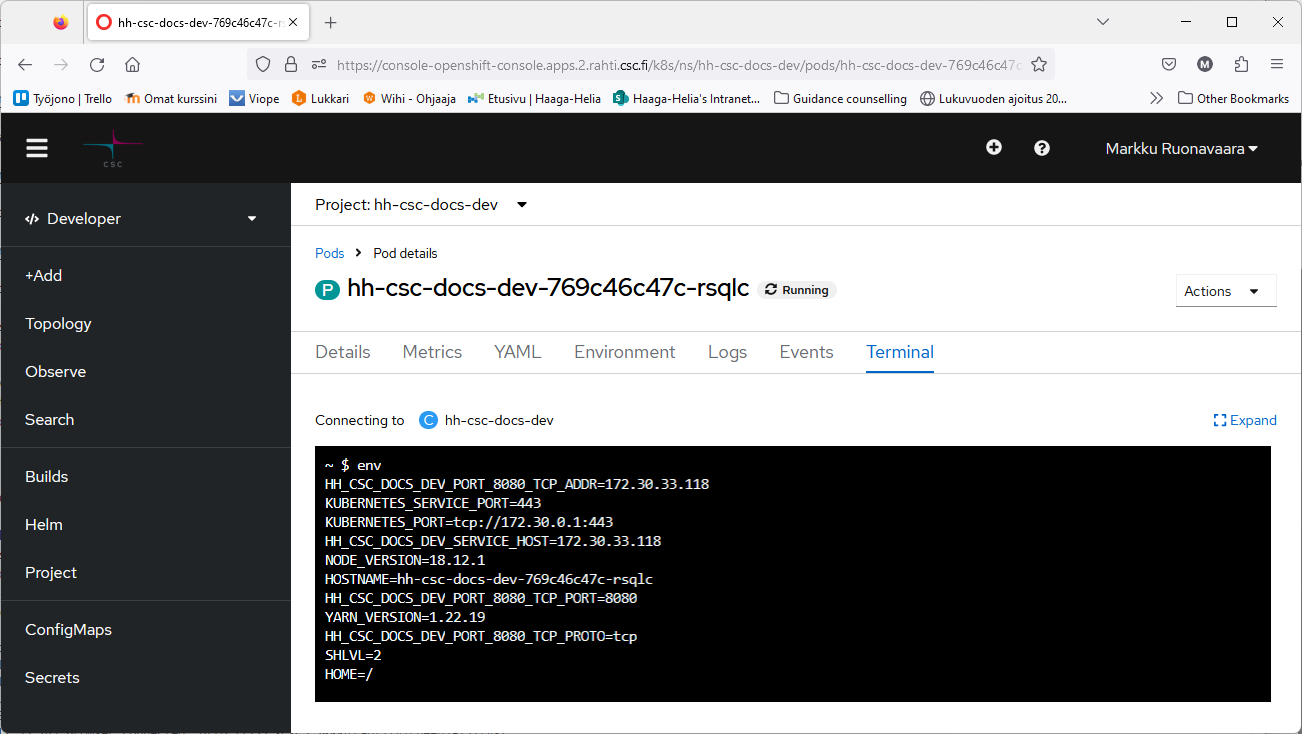Open the help question mark icon
The image size is (1302, 734).
click(1042, 148)
